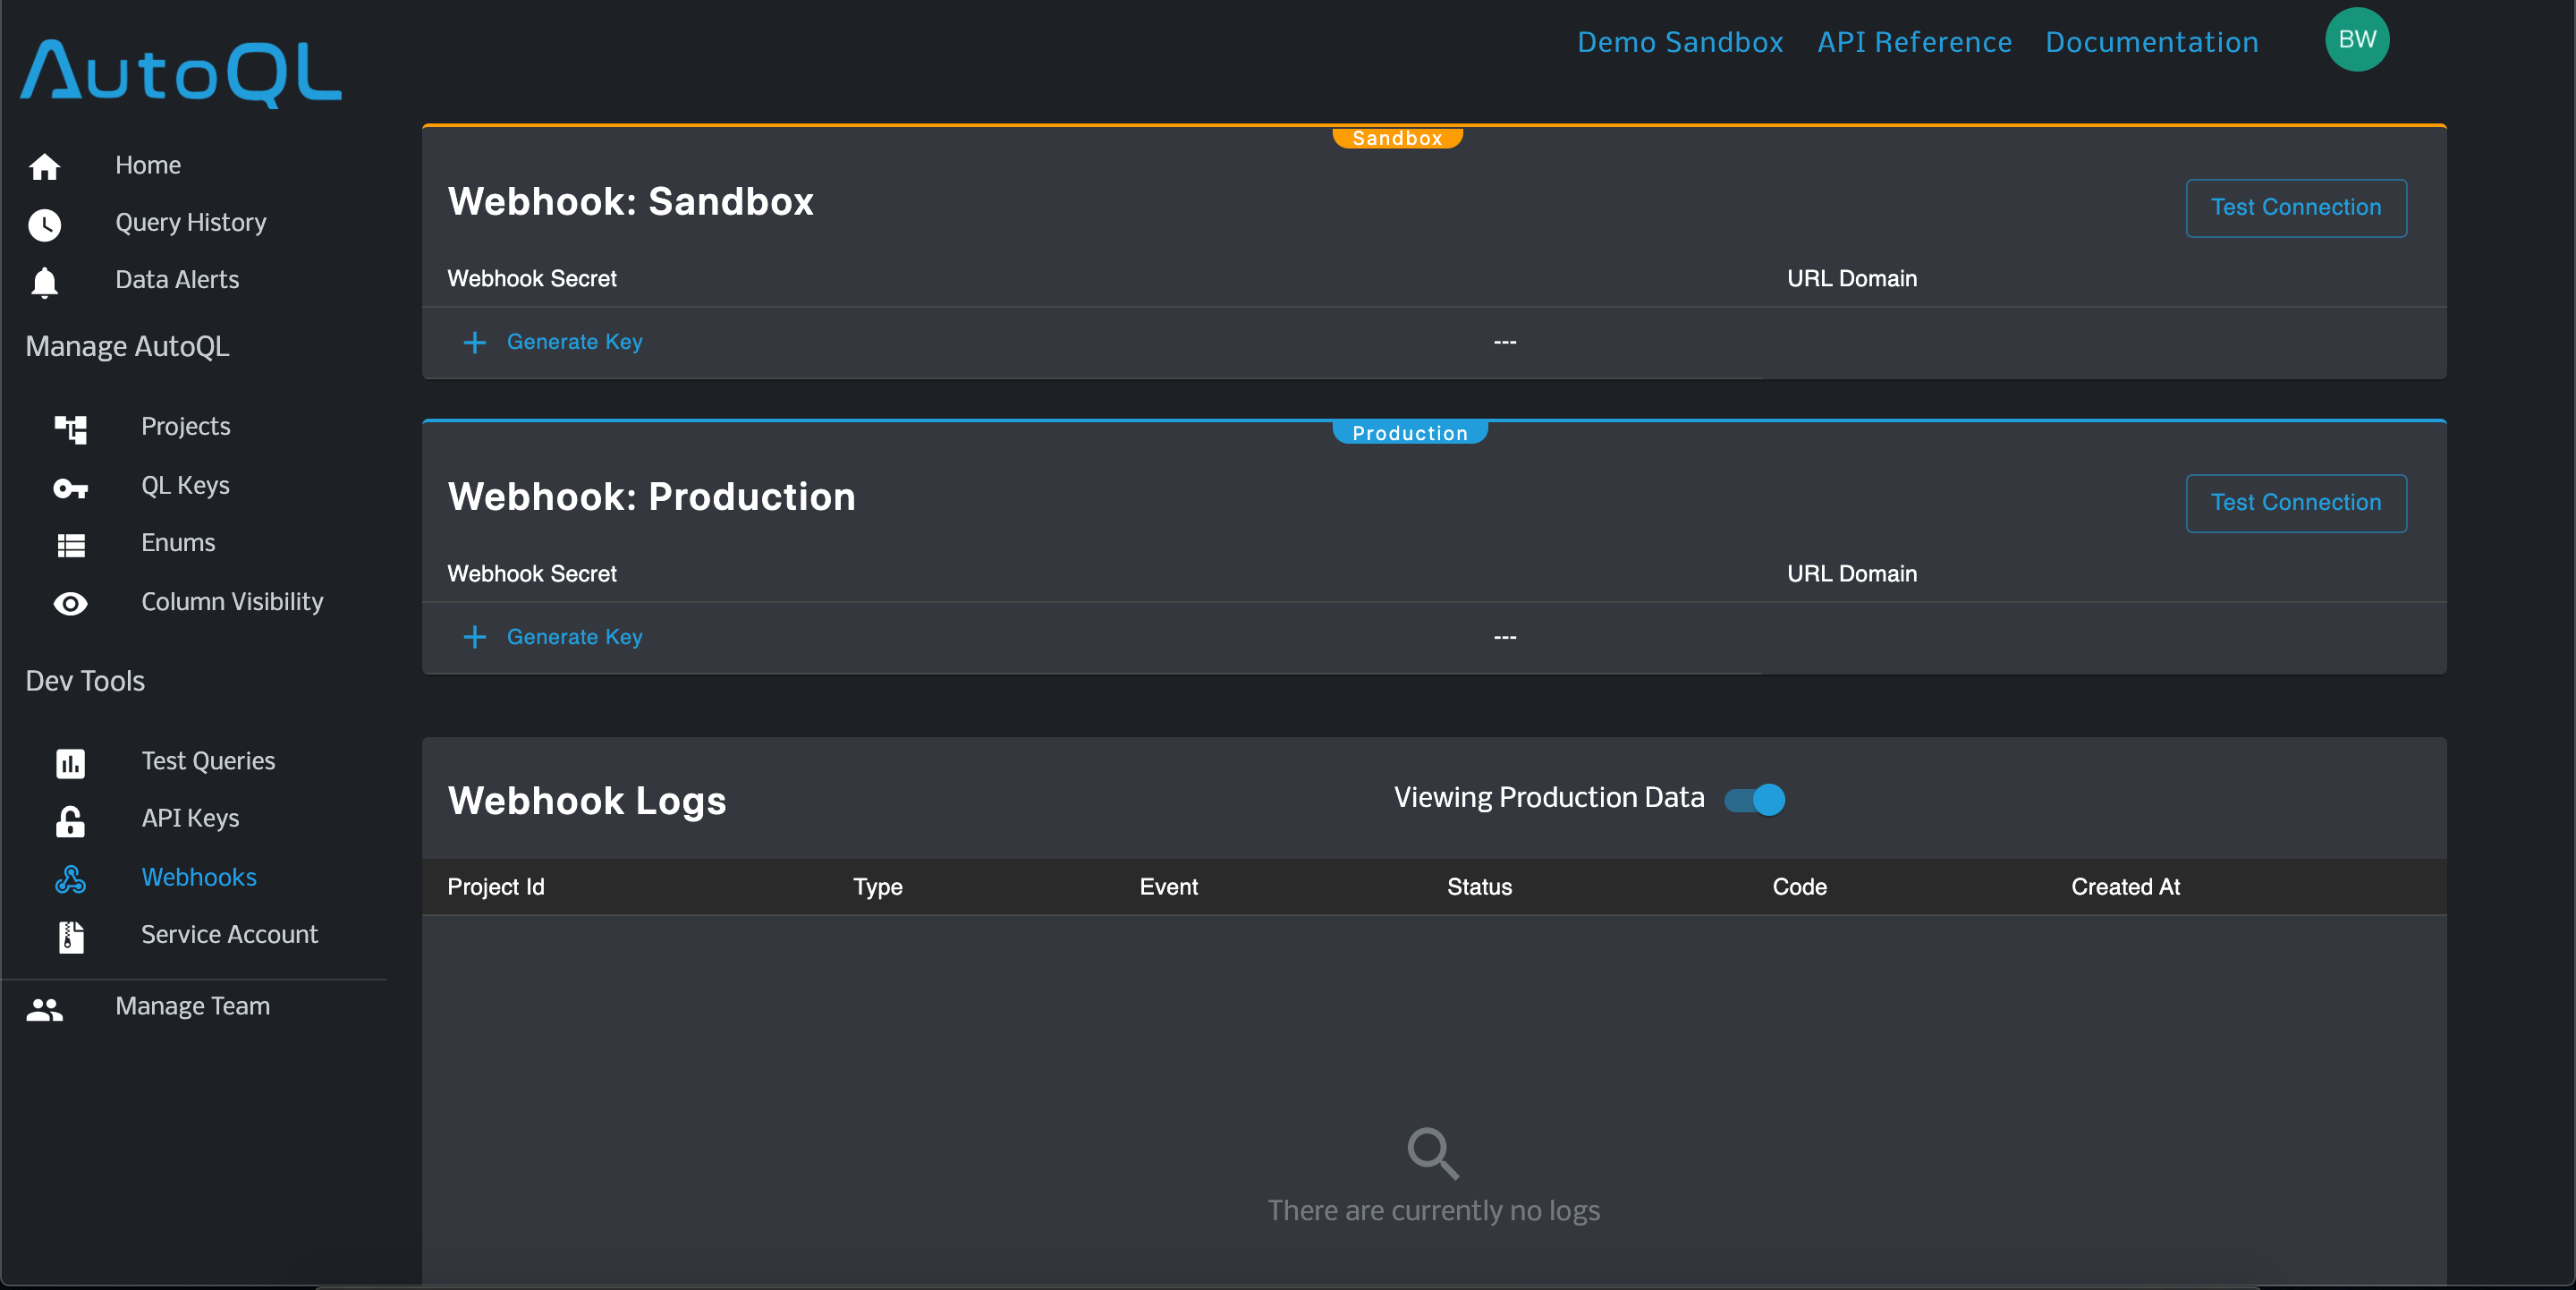Click the Created At column header
The height and width of the screenshot is (1290, 2576).
(2126, 888)
